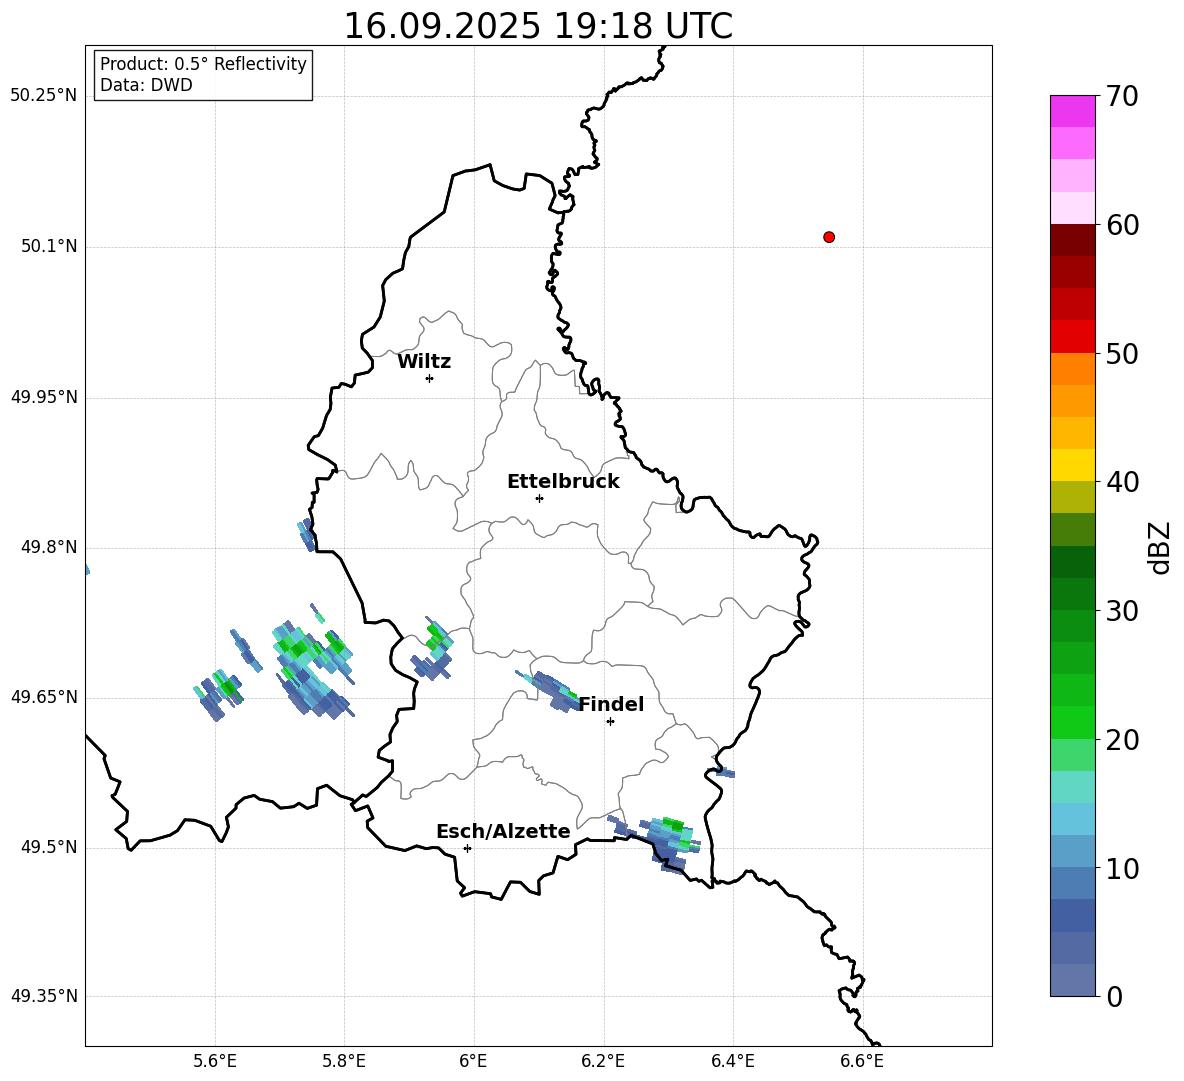Click the 6.6°E longitude tick label

click(x=862, y=1061)
